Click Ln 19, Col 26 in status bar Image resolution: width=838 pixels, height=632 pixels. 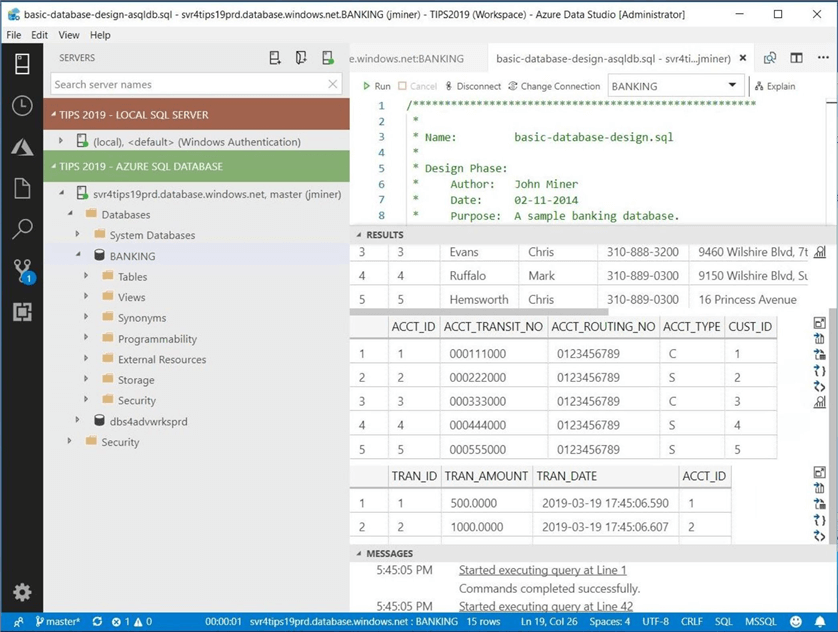(x=549, y=621)
